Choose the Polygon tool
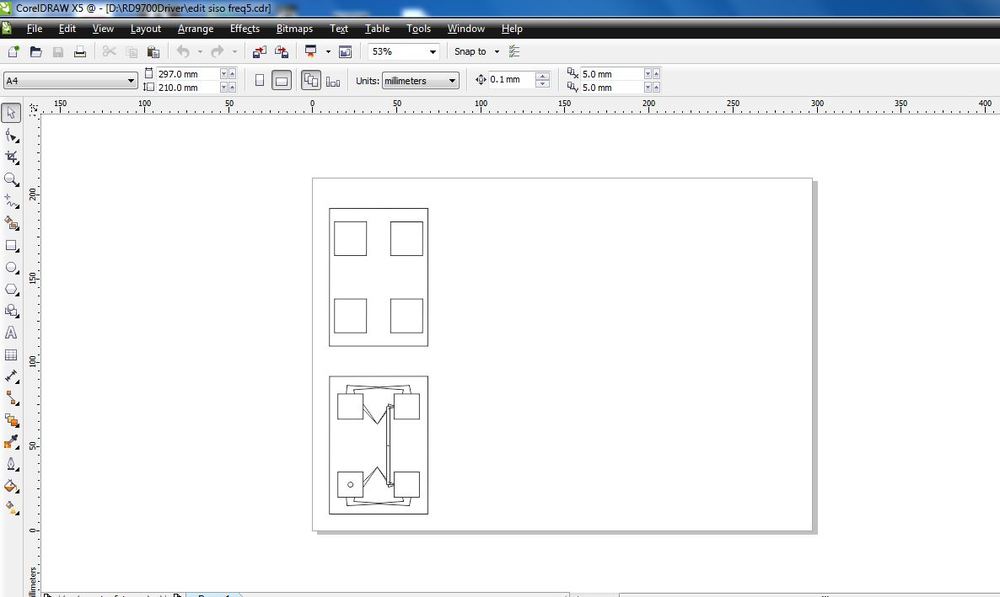This screenshot has width=1000, height=597. [x=11, y=289]
